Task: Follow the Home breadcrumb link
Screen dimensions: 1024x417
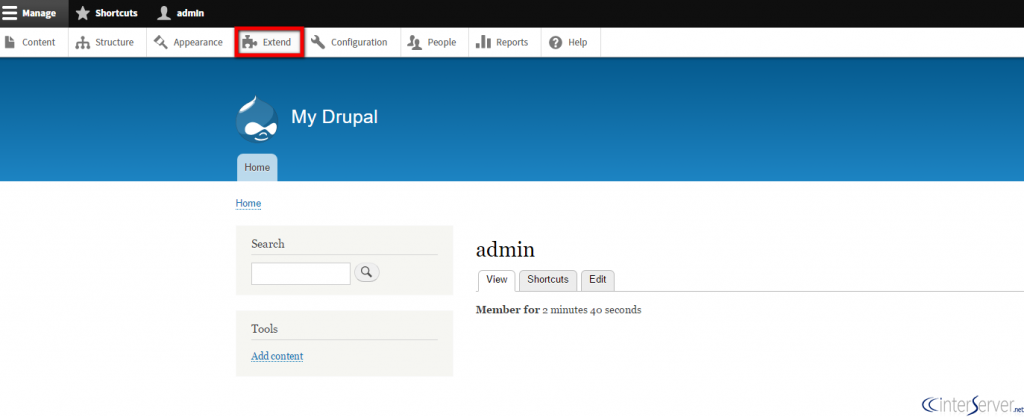Action: tap(248, 204)
